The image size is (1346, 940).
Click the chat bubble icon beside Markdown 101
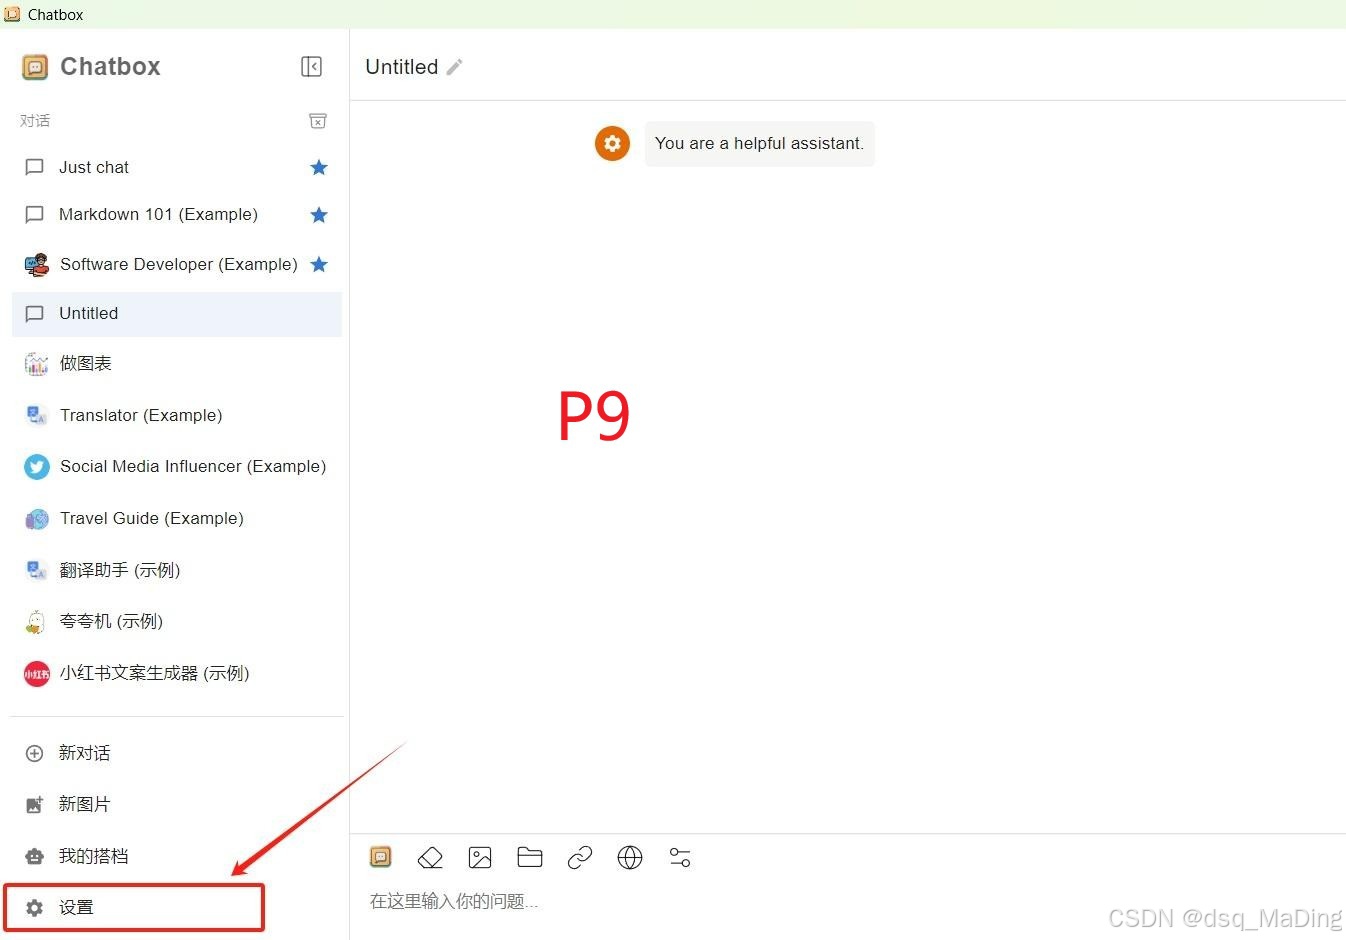[x=34, y=214]
